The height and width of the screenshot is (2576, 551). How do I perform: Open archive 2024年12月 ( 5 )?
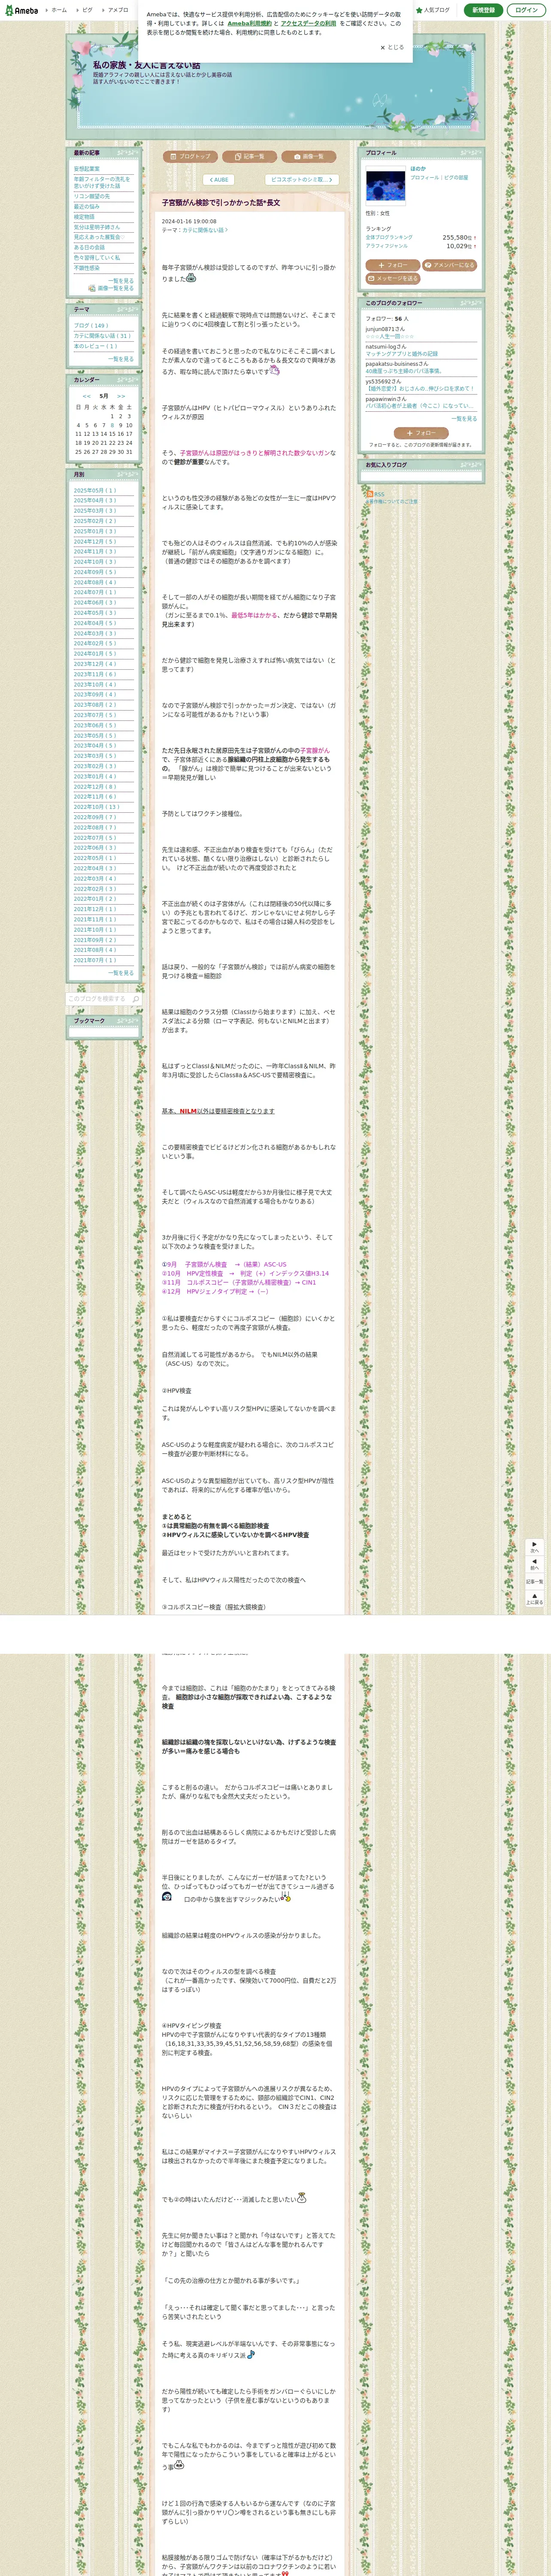(x=94, y=542)
